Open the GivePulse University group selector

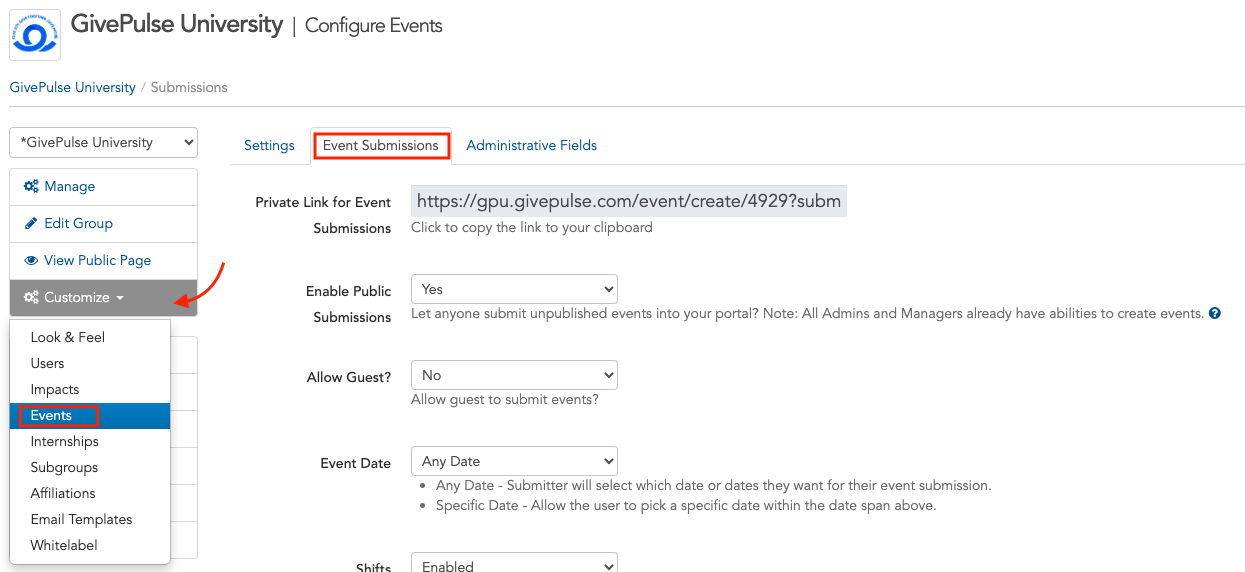coord(103,143)
